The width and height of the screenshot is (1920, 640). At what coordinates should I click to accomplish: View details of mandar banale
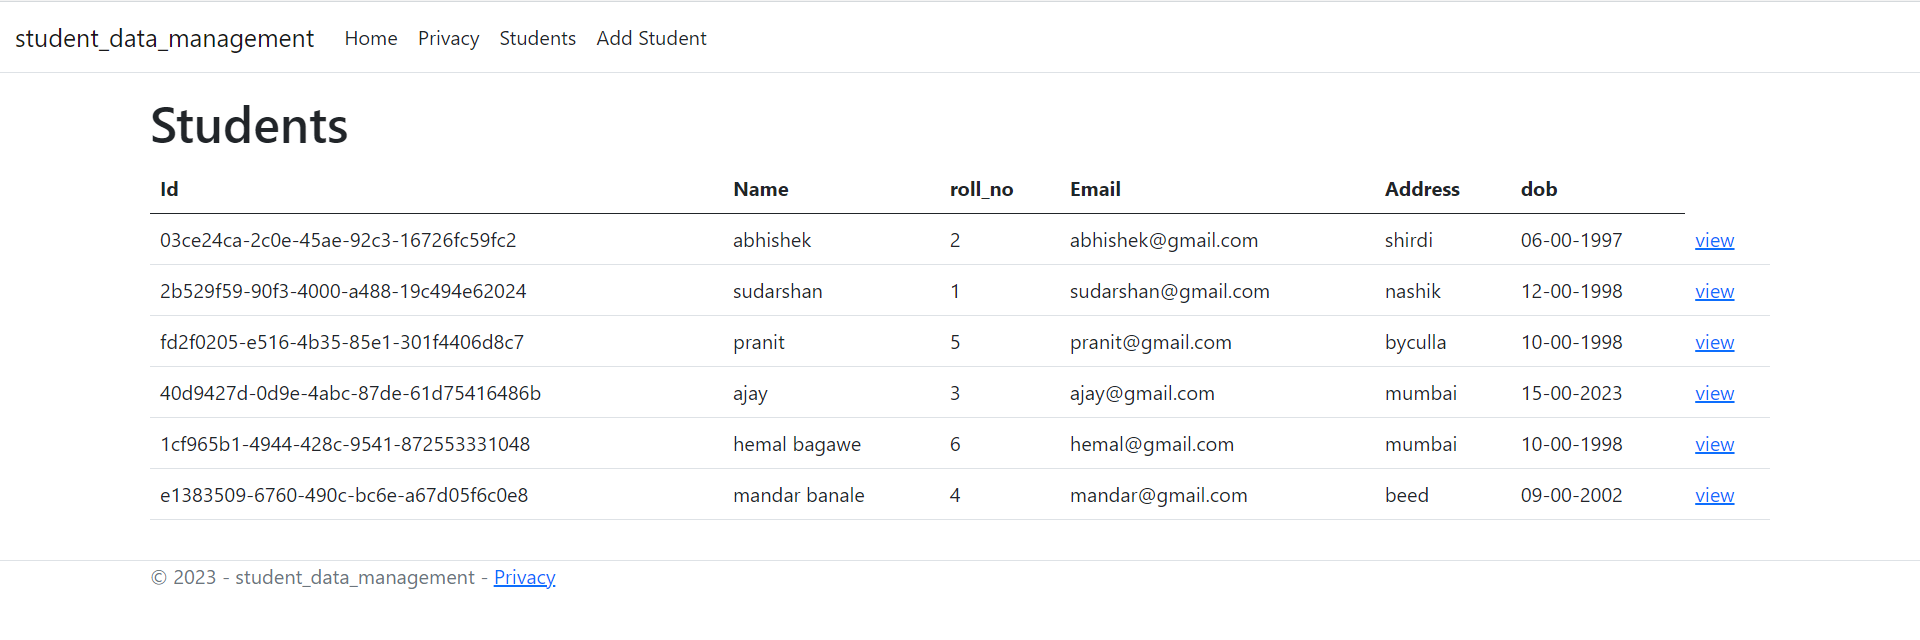1714,494
